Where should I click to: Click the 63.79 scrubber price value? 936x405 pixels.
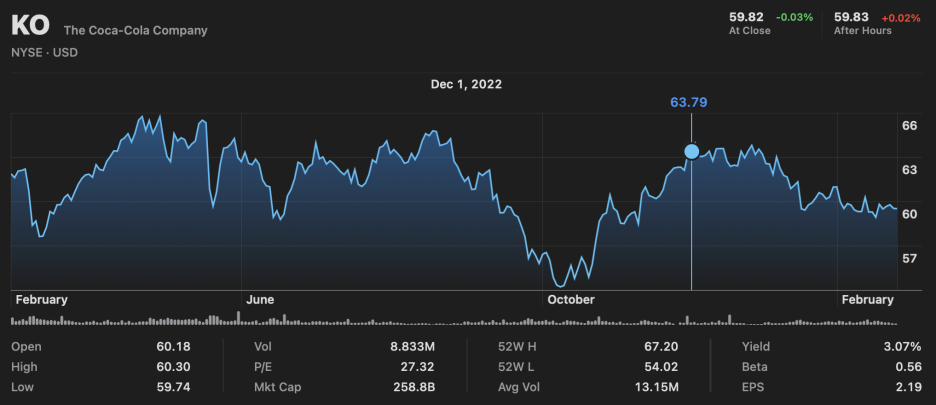pyautogui.click(x=689, y=102)
